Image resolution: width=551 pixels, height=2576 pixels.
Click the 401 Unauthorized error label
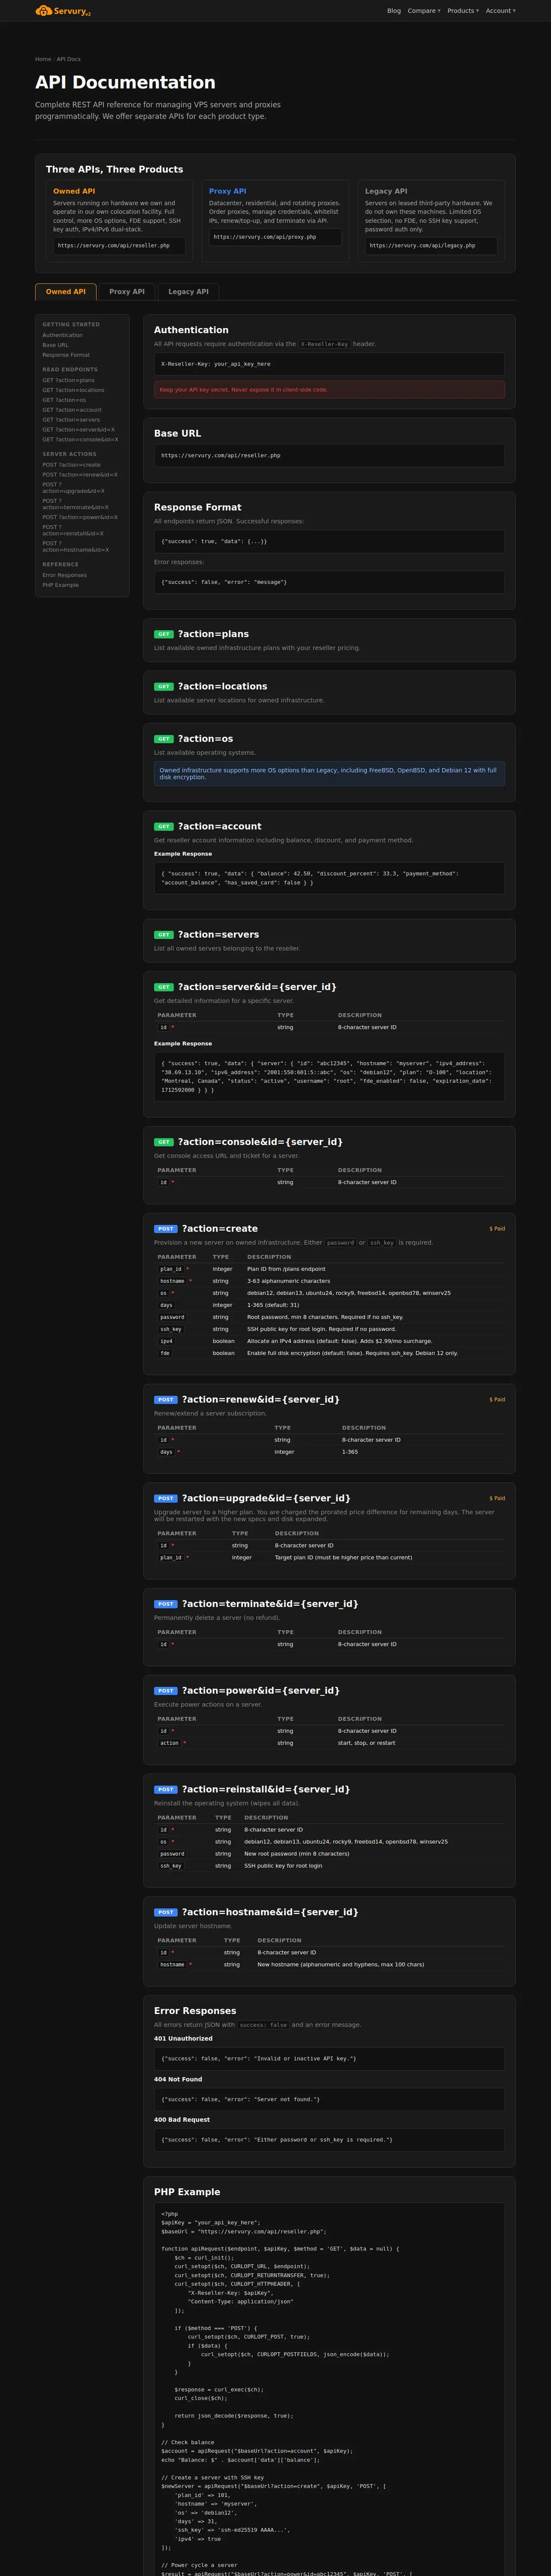pyautogui.click(x=183, y=2038)
